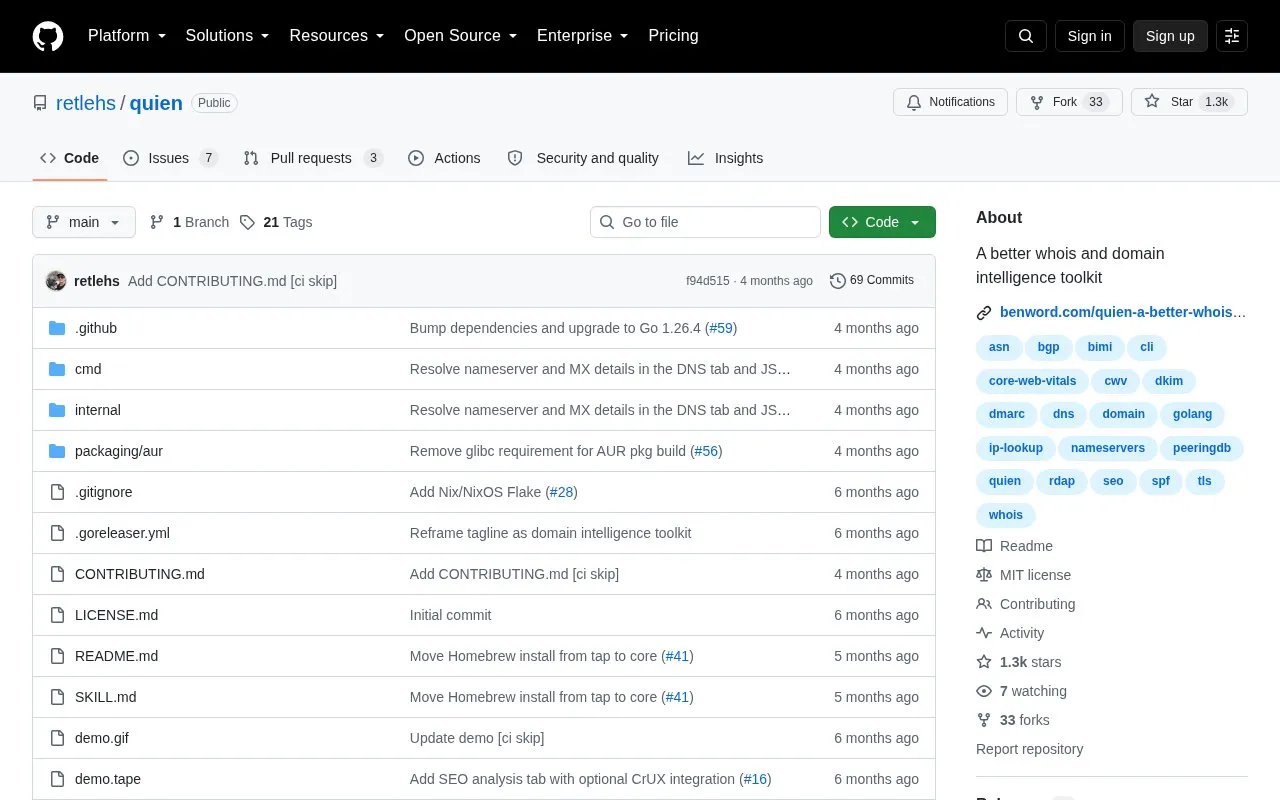Click the scale icon beside MIT license

pos(984,575)
